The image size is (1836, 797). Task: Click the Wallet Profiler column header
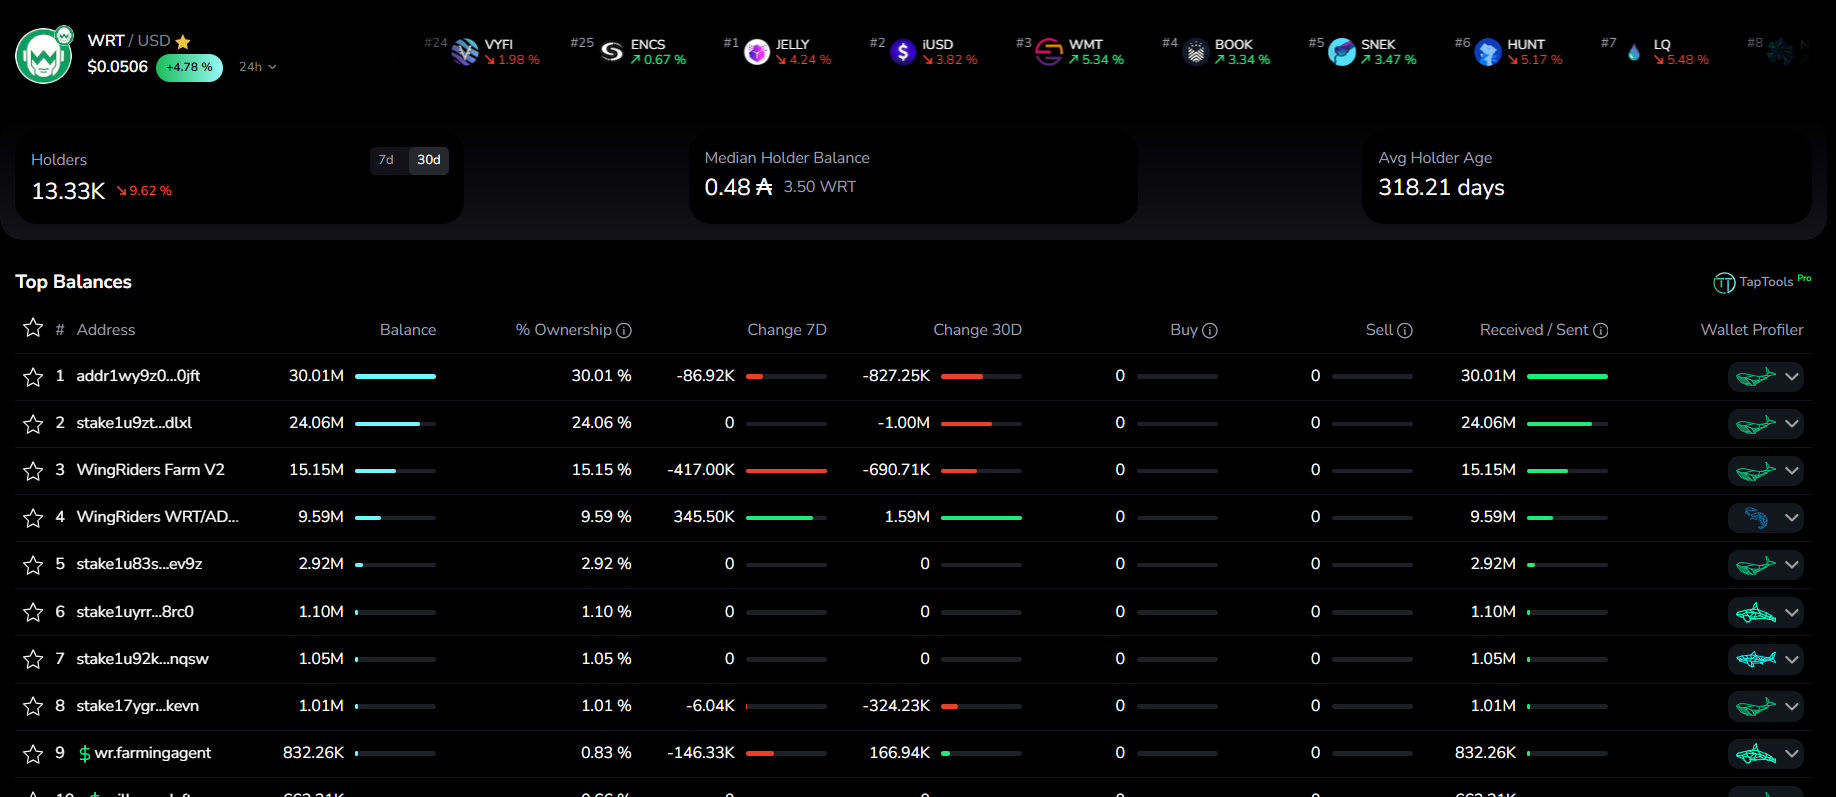point(1752,330)
